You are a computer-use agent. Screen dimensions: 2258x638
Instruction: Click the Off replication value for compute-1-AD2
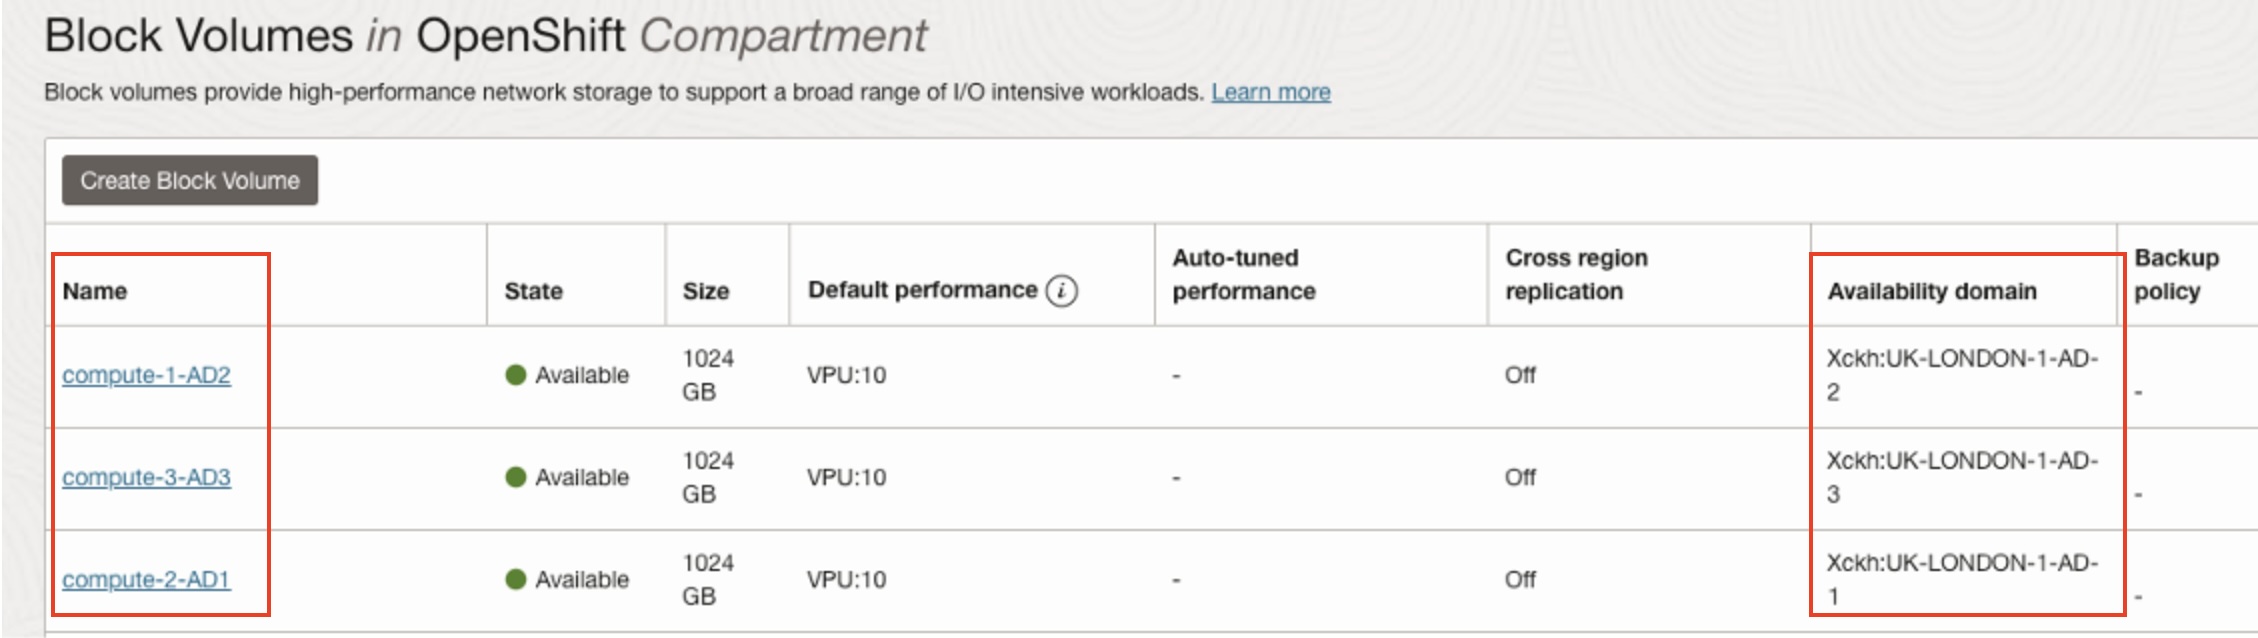(1520, 375)
